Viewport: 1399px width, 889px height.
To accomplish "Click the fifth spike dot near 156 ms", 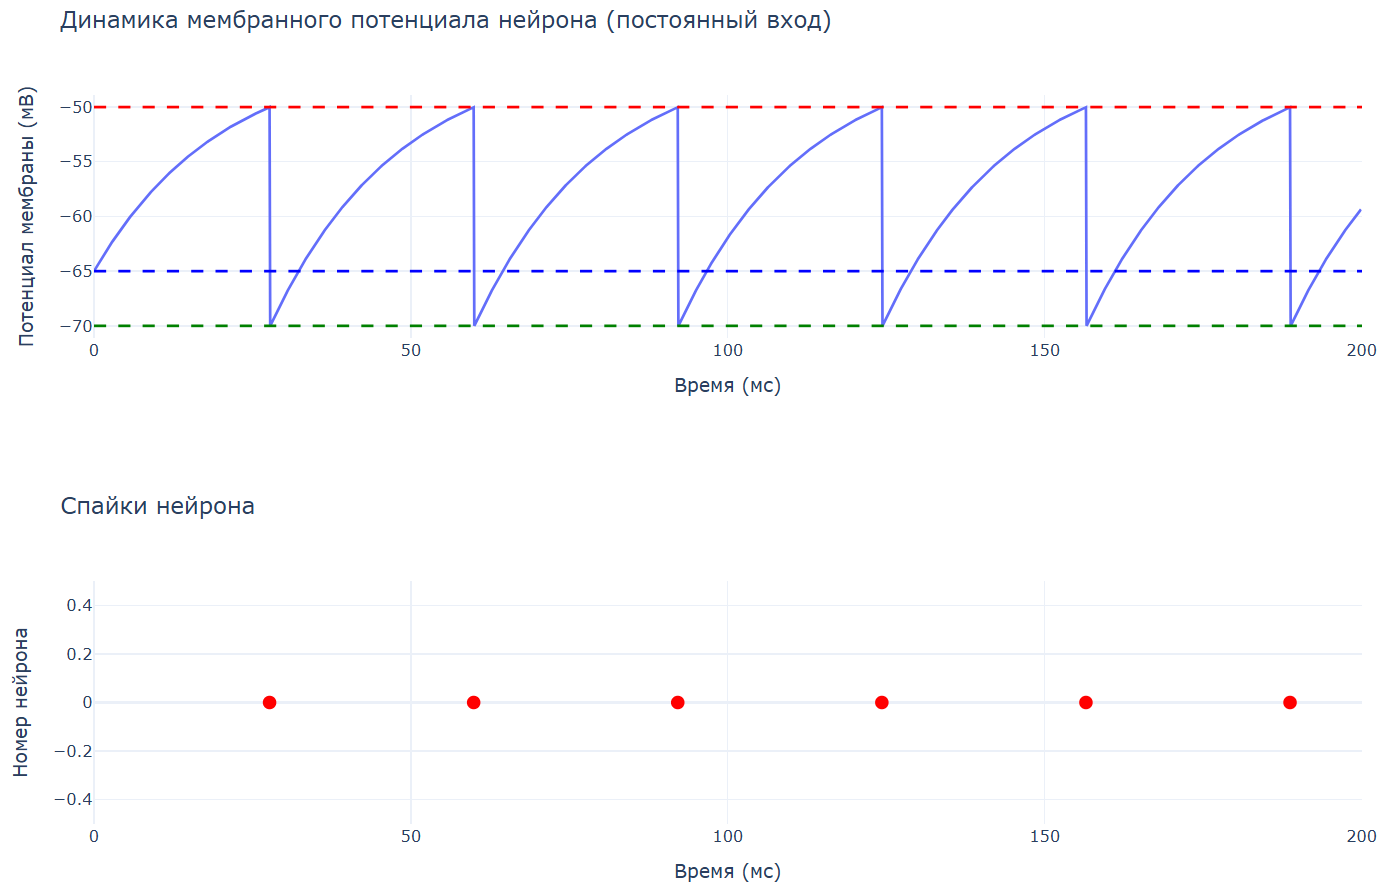I will pyautogui.click(x=1086, y=702).
